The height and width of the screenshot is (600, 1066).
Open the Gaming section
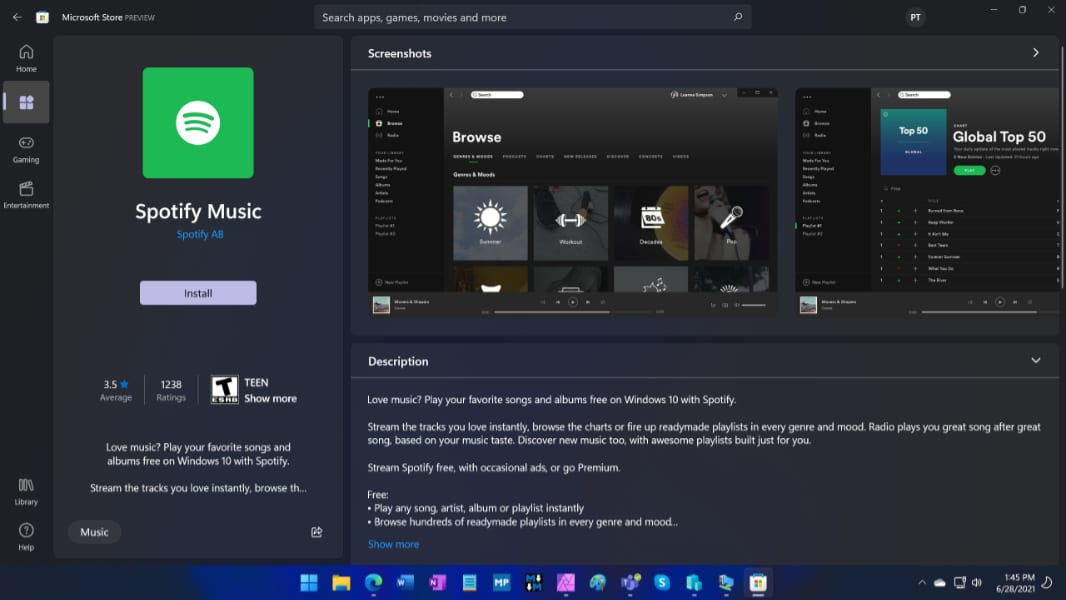click(26, 149)
